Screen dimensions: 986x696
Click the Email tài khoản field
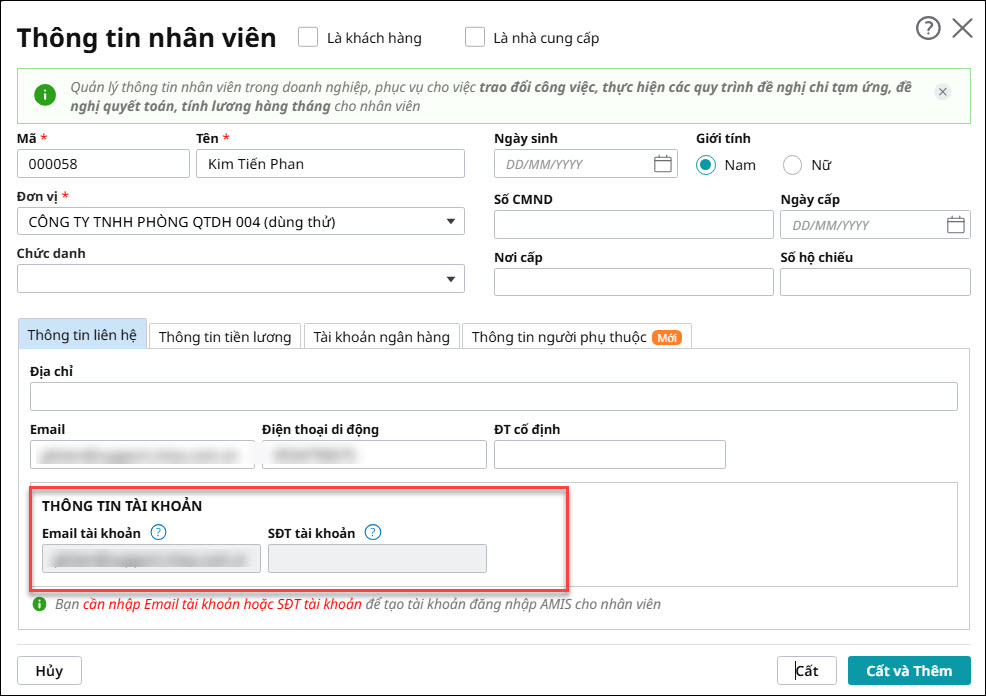coord(151,558)
